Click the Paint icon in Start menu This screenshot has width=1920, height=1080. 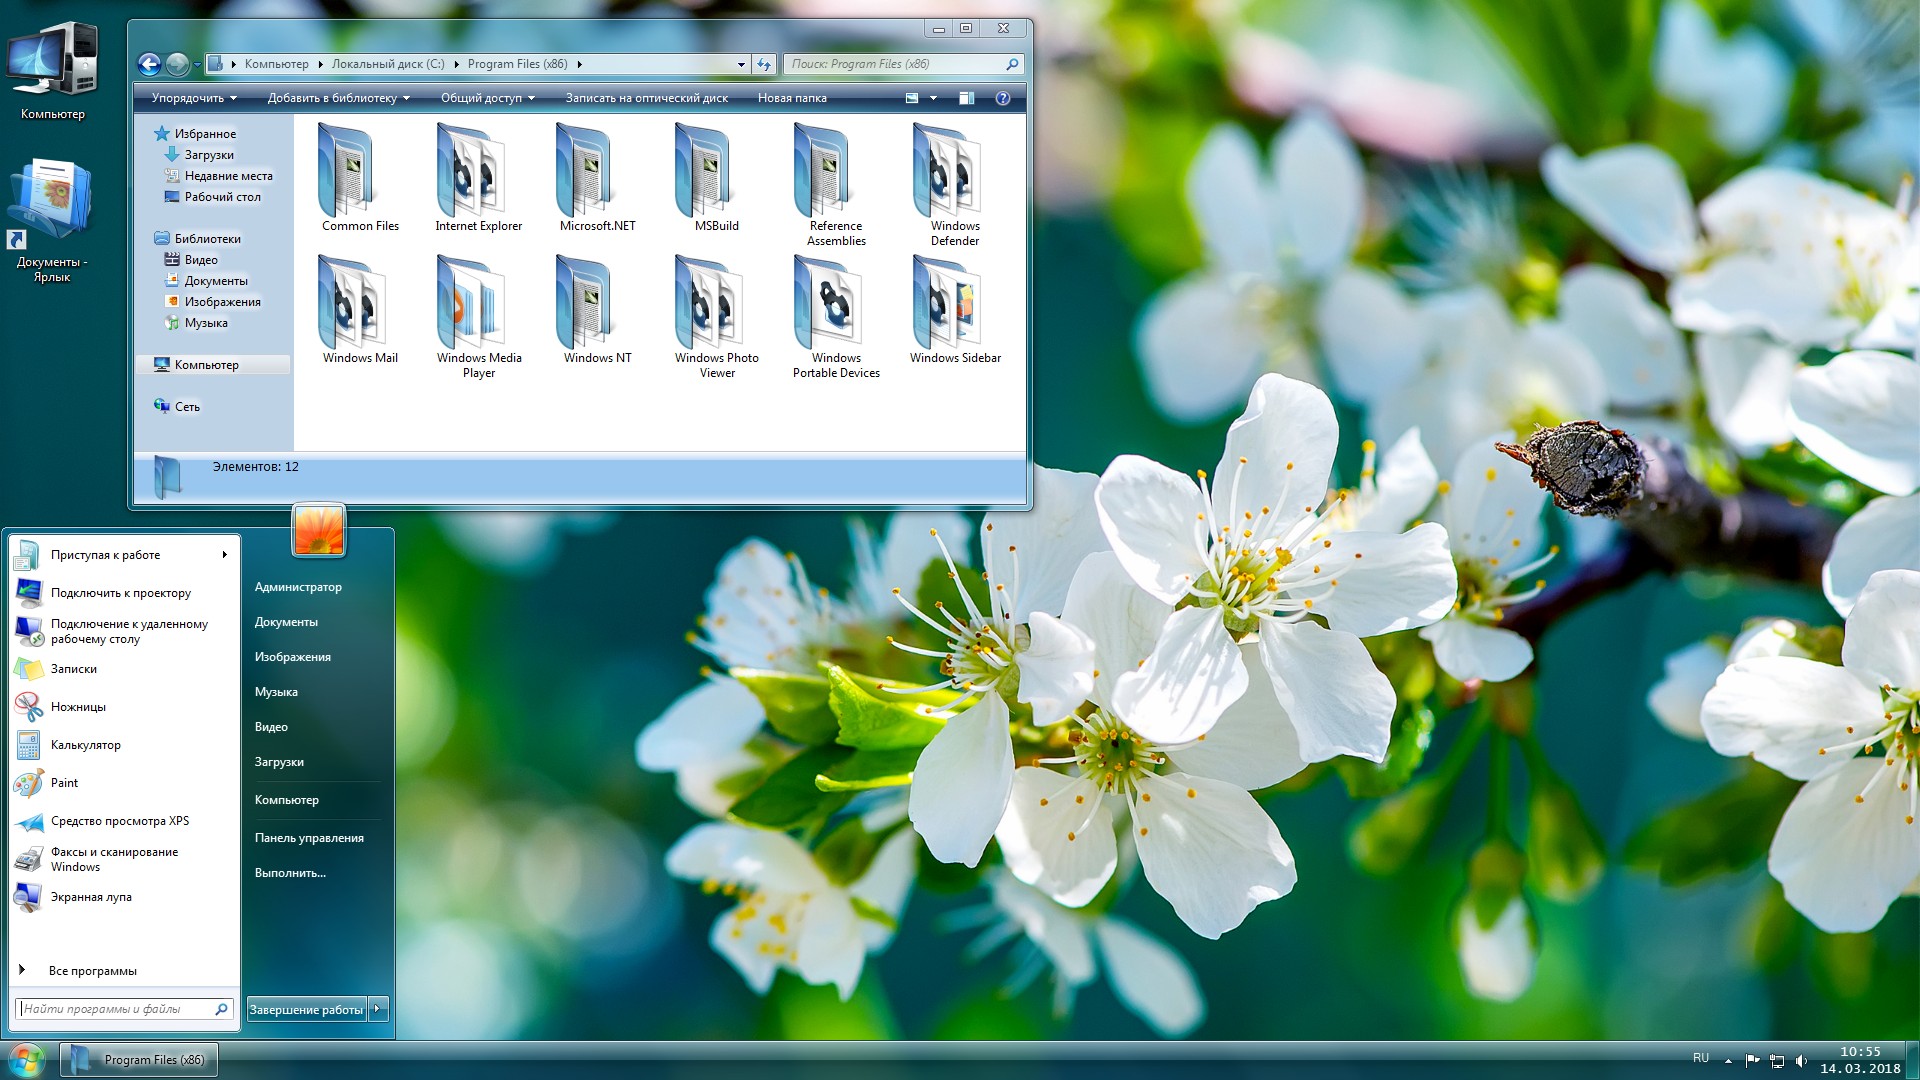29,783
